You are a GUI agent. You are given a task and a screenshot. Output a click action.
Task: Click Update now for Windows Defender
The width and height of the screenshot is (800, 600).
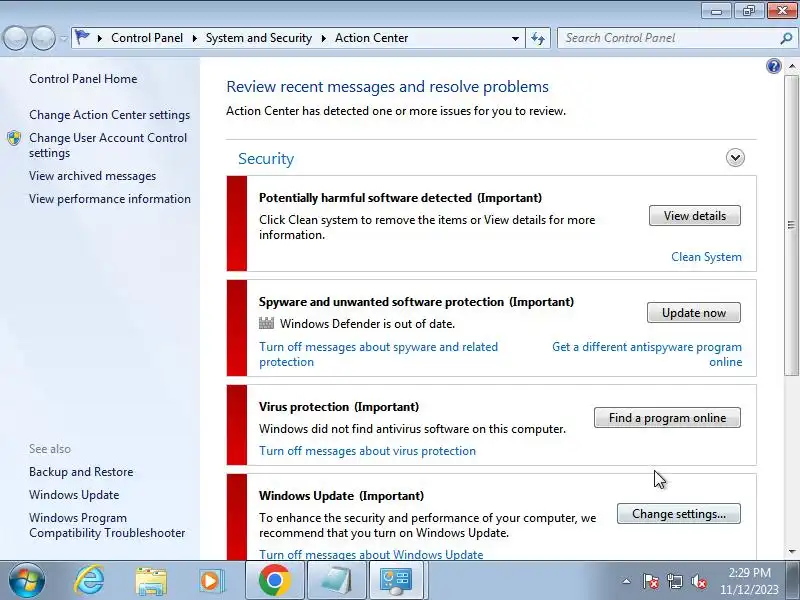pos(693,313)
